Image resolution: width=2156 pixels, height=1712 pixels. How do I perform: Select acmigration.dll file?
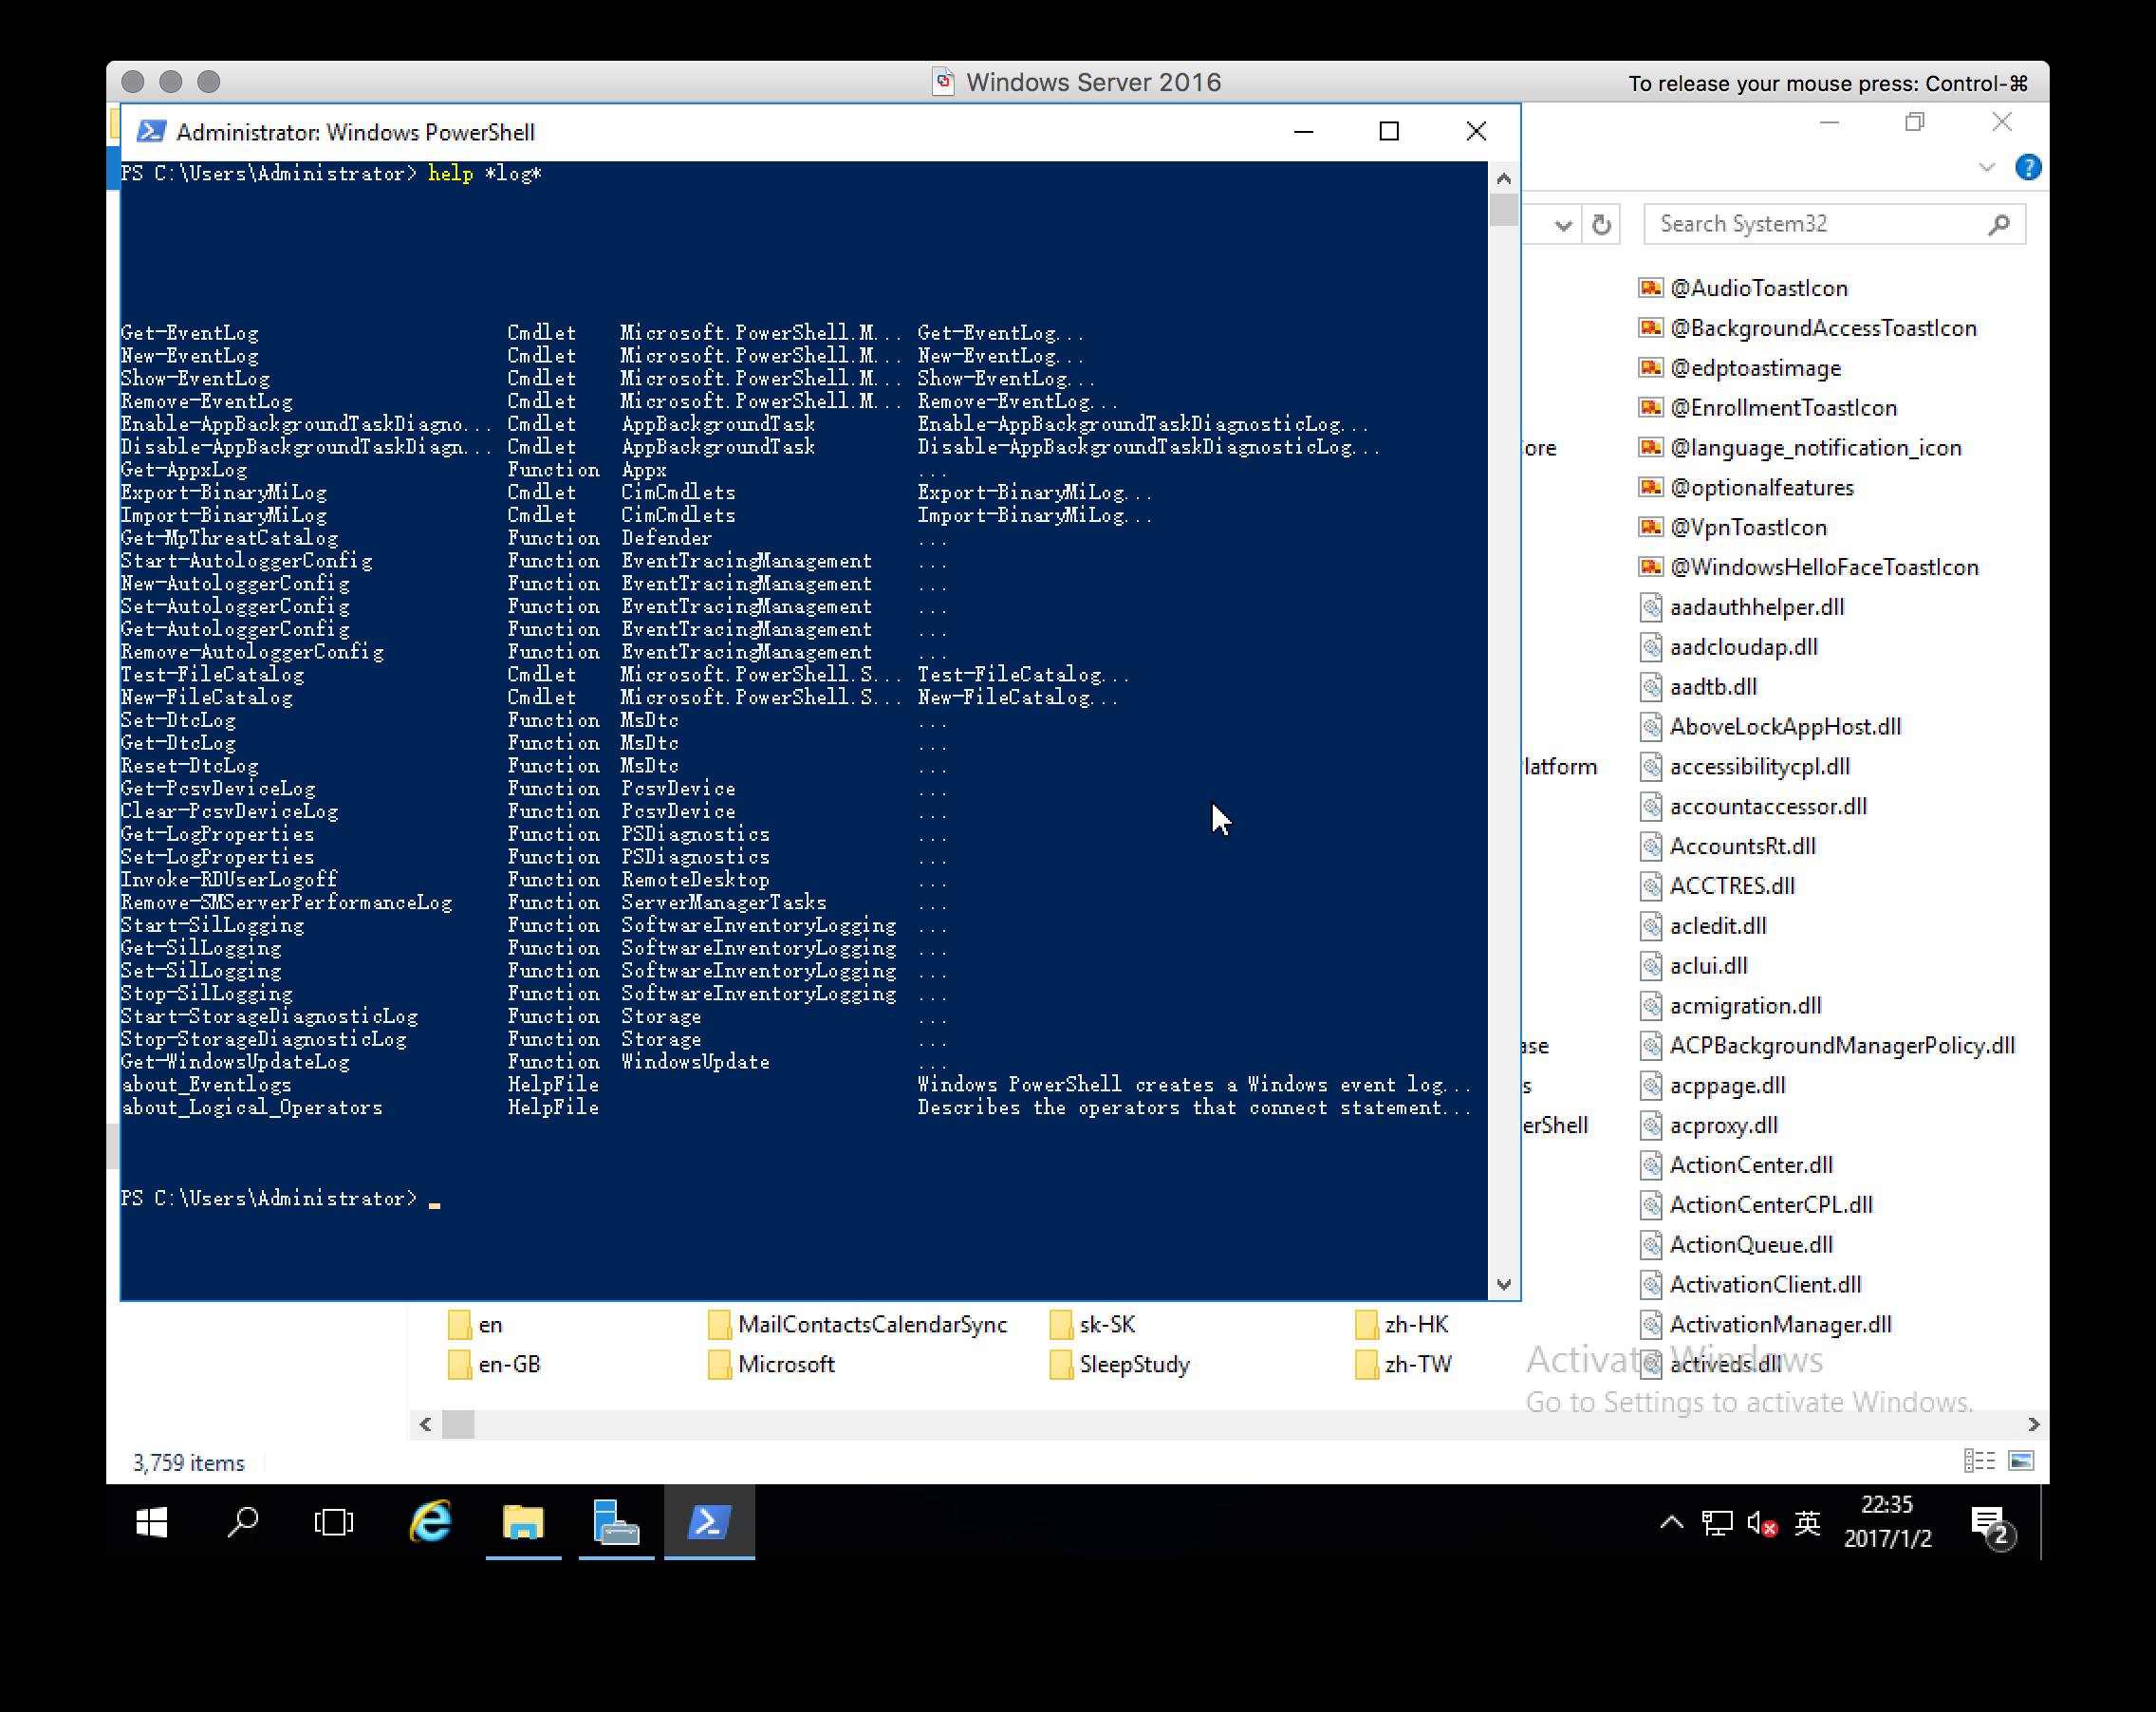tap(1730, 1006)
